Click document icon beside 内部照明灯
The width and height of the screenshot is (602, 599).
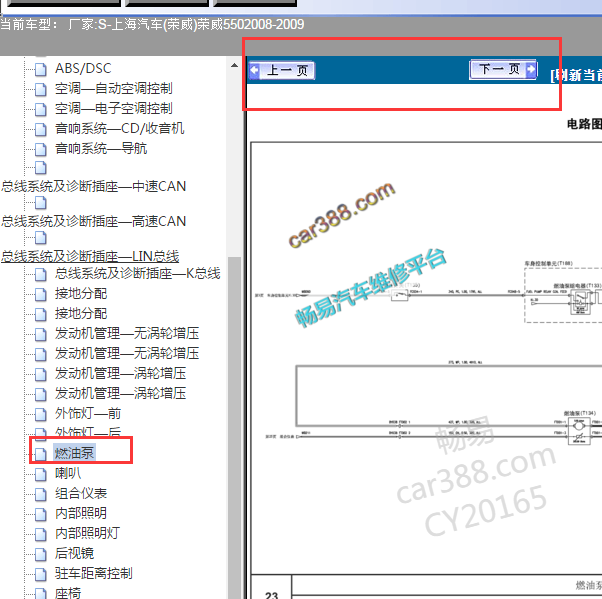pyautogui.click(x=40, y=534)
